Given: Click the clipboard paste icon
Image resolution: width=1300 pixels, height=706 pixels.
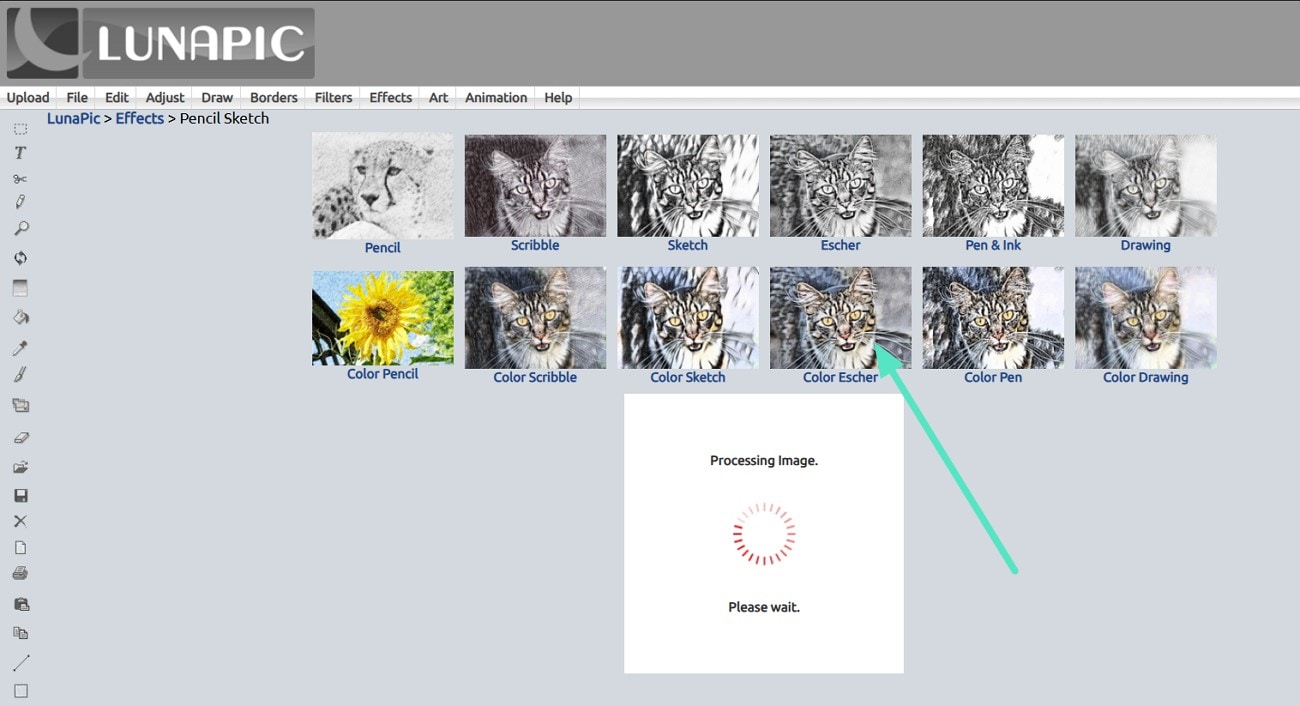Looking at the screenshot, I should pos(20,604).
